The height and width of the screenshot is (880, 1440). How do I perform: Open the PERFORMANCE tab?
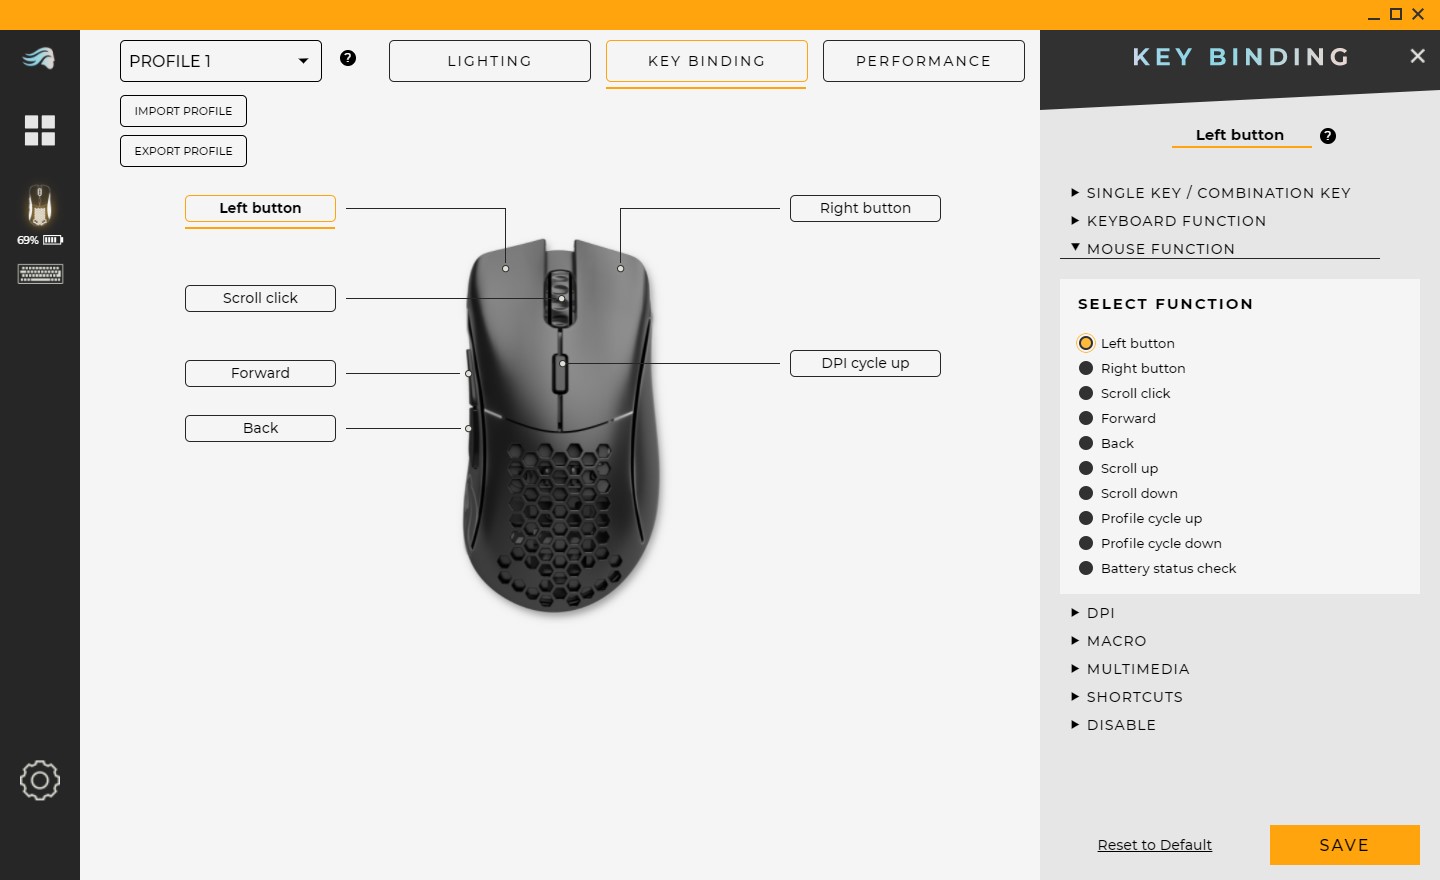pyautogui.click(x=923, y=60)
